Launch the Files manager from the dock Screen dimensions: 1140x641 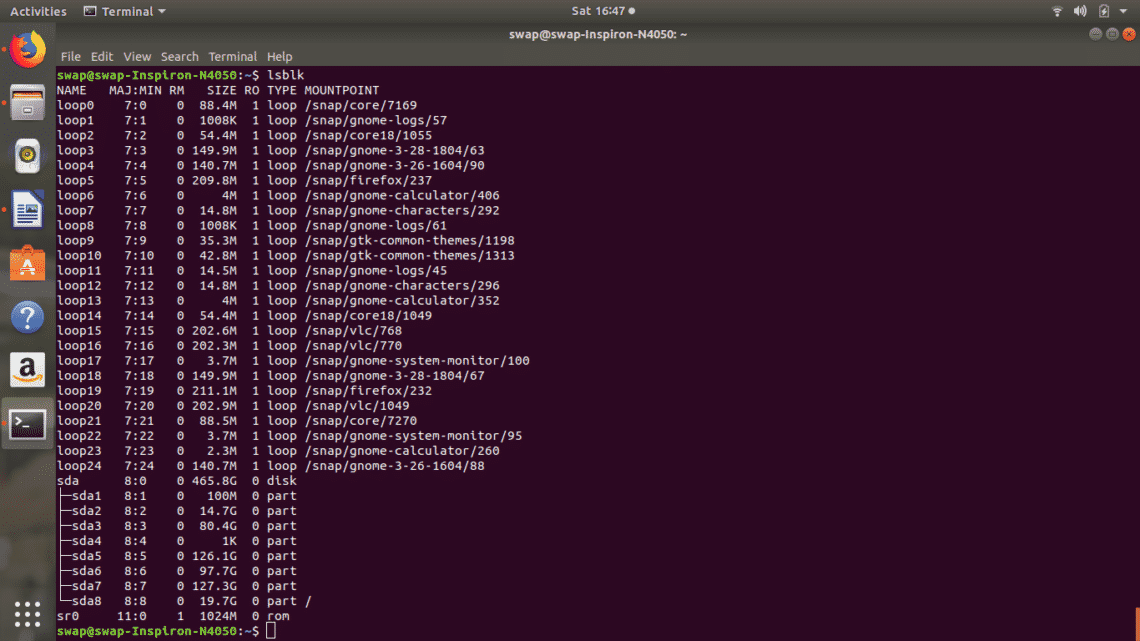(x=28, y=102)
